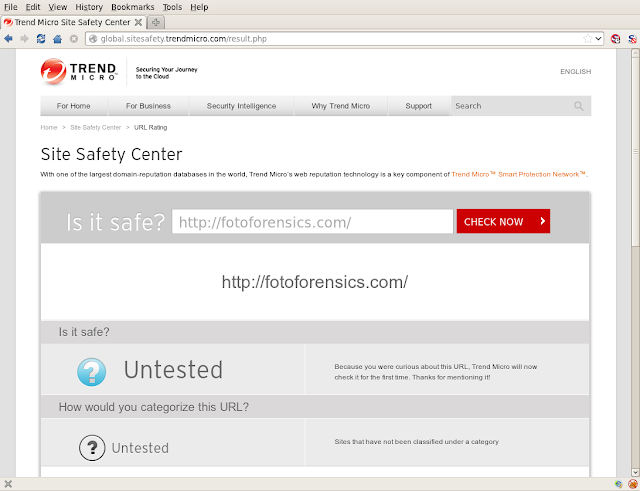The height and width of the screenshot is (491, 640).
Task: Click the URL Rating breadcrumb text
Action: pyautogui.click(x=151, y=128)
